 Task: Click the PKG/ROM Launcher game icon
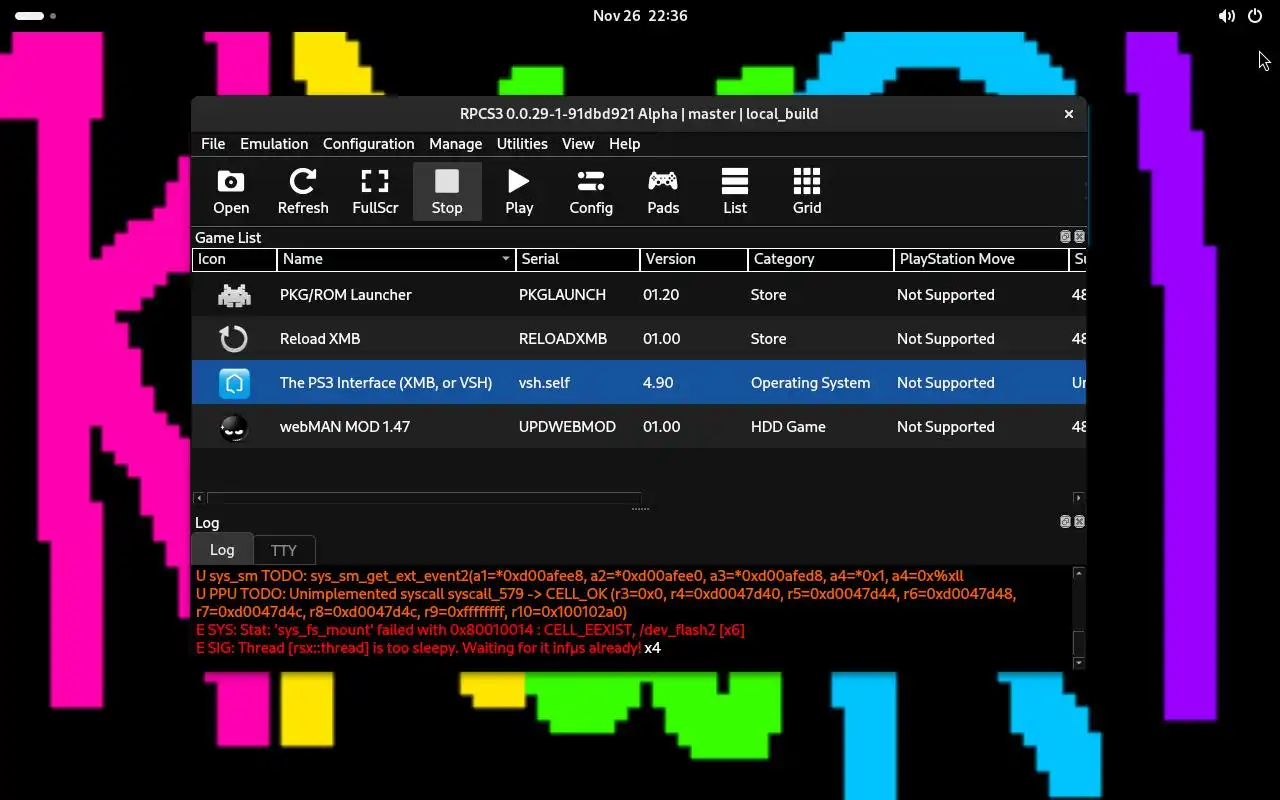(234, 295)
